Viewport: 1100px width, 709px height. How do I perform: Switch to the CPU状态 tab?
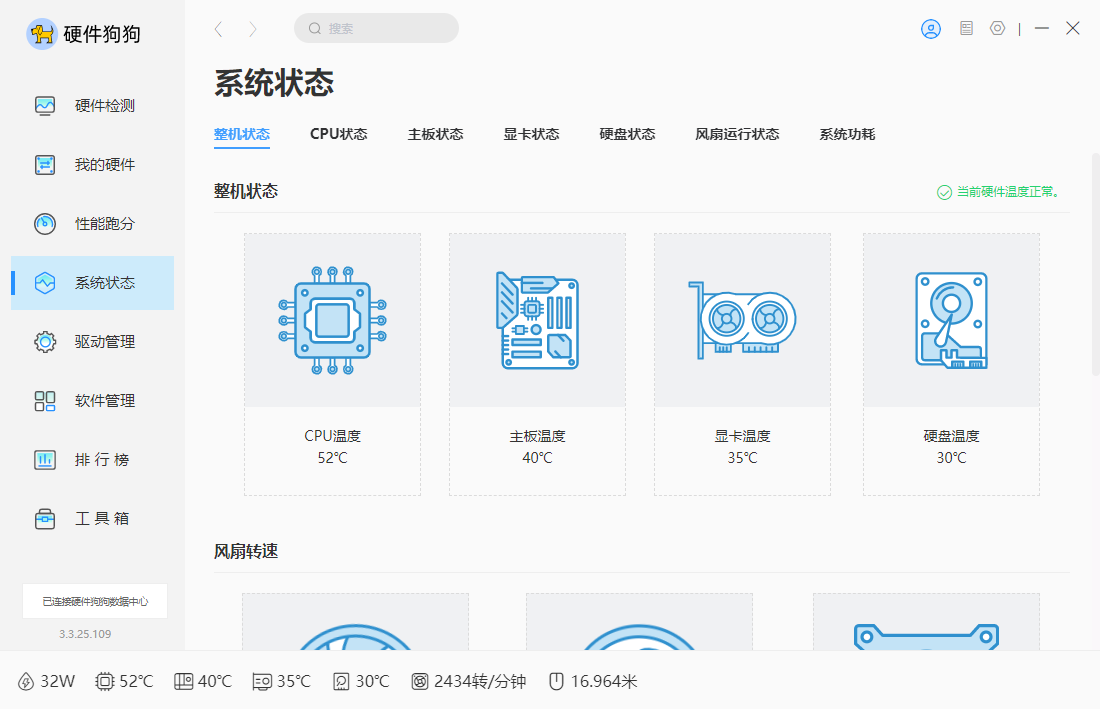pos(339,134)
